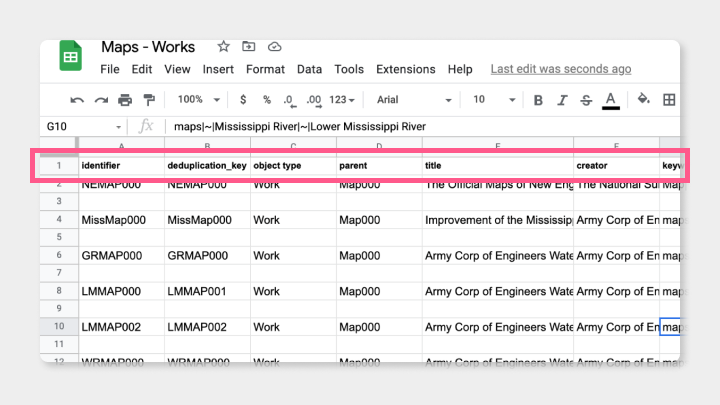Select the creator header cell
The height and width of the screenshot is (405, 720).
[616, 166]
